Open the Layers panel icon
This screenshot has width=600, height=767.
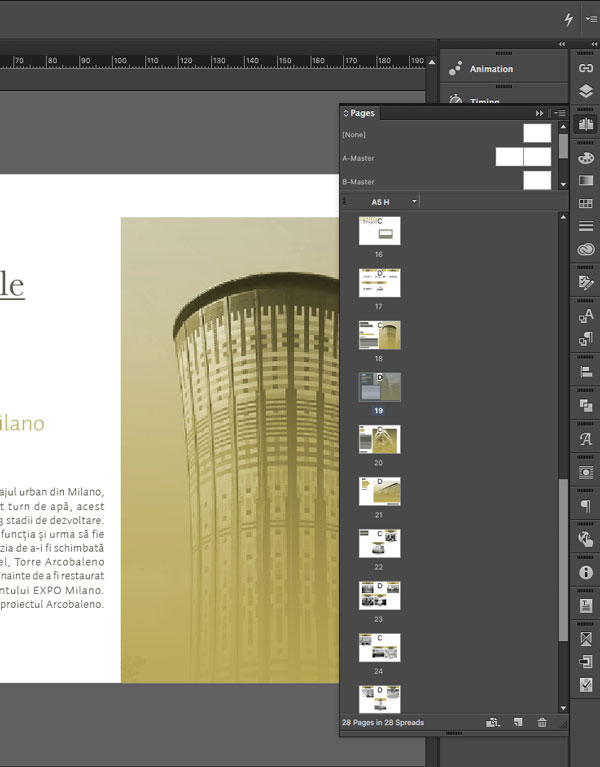(586, 91)
